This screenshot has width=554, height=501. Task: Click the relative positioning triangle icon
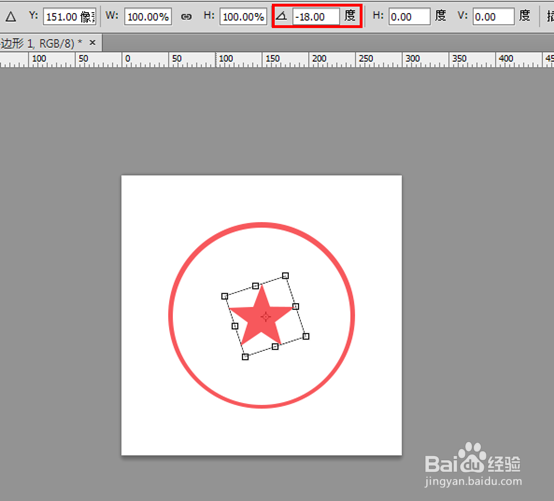pos(11,17)
